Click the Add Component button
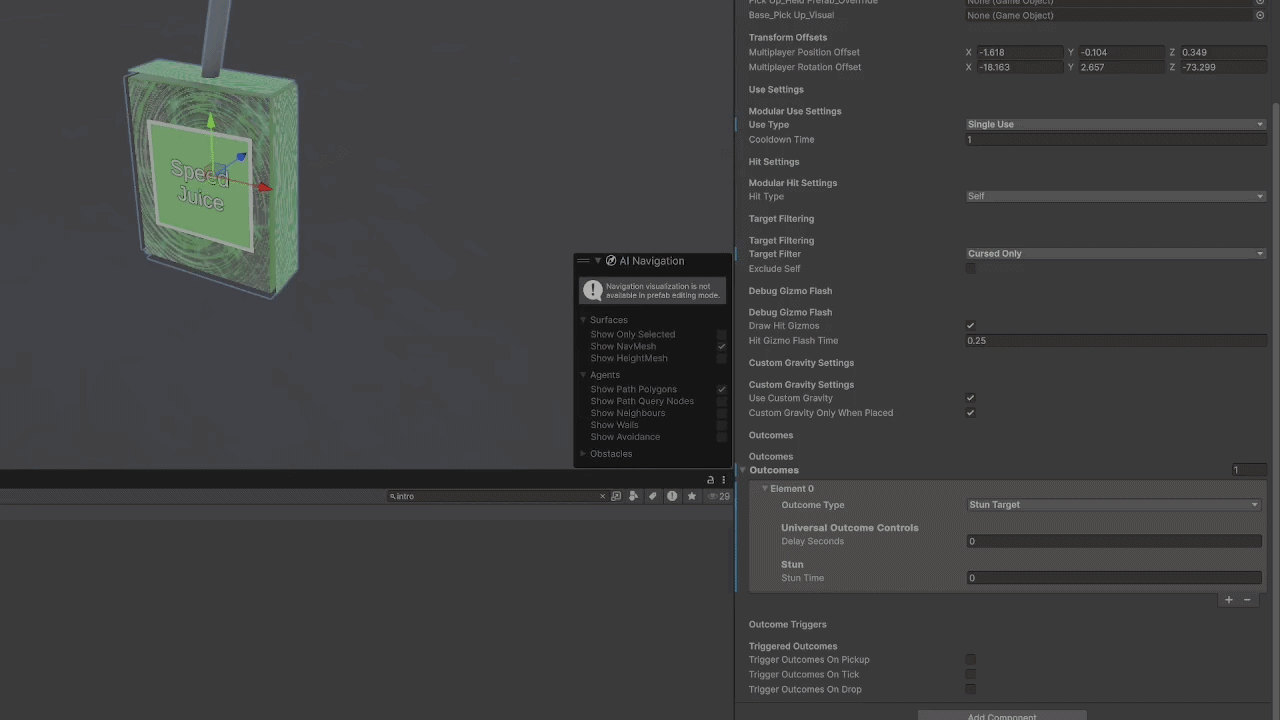 tap(1002, 715)
